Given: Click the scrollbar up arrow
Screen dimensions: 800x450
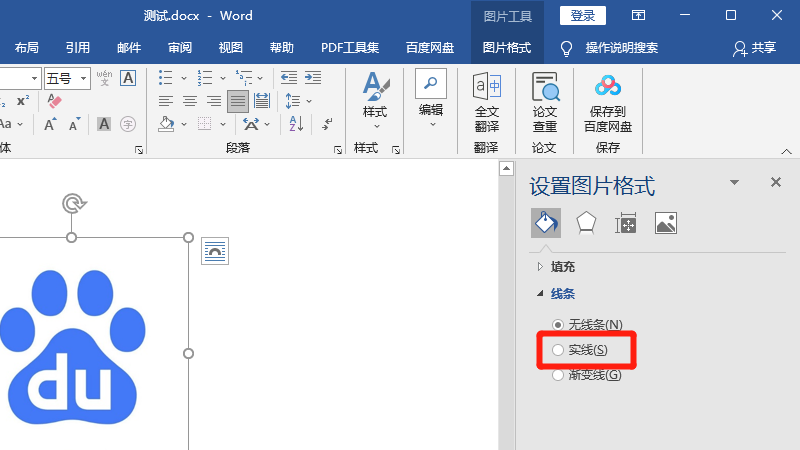Looking at the screenshot, I should tap(506, 168).
